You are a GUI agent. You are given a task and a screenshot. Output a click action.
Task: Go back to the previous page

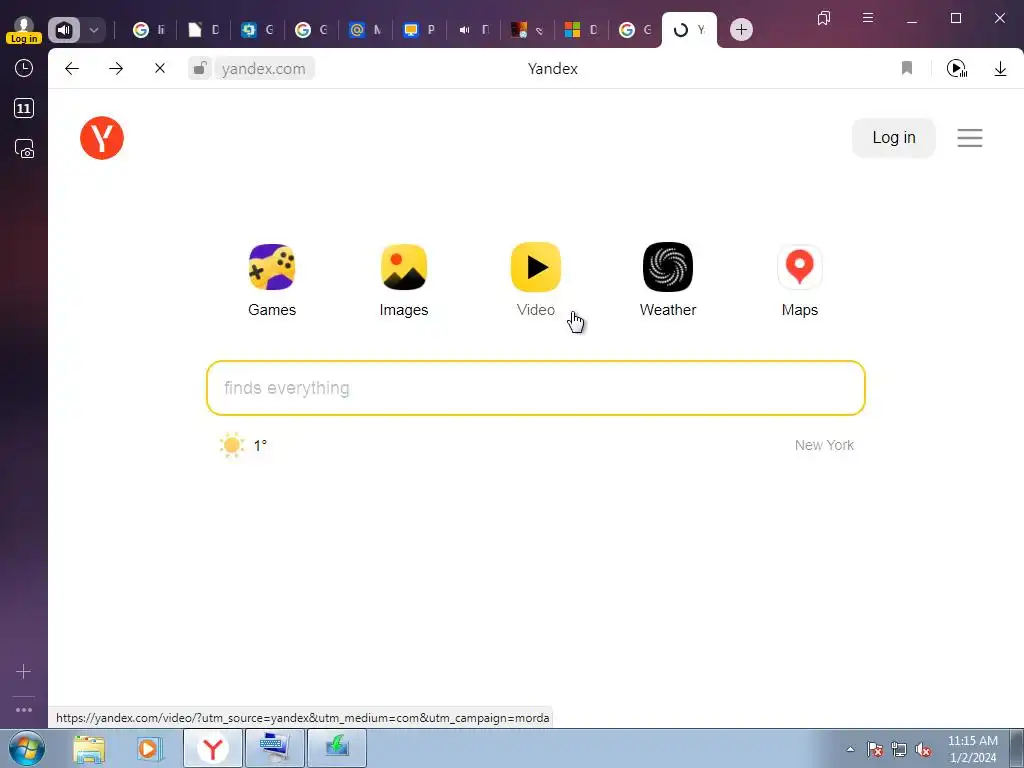[72, 69]
